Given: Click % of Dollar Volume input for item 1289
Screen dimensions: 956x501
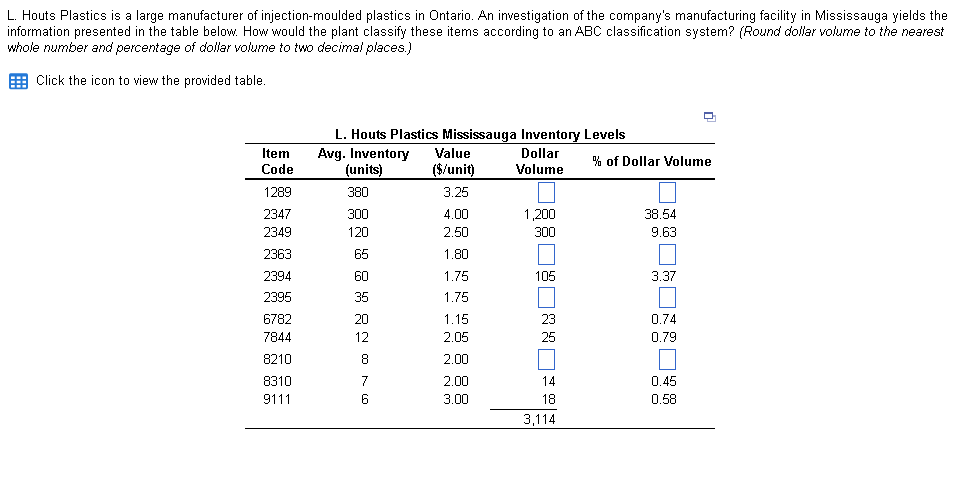Looking at the screenshot, I should (666, 192).
